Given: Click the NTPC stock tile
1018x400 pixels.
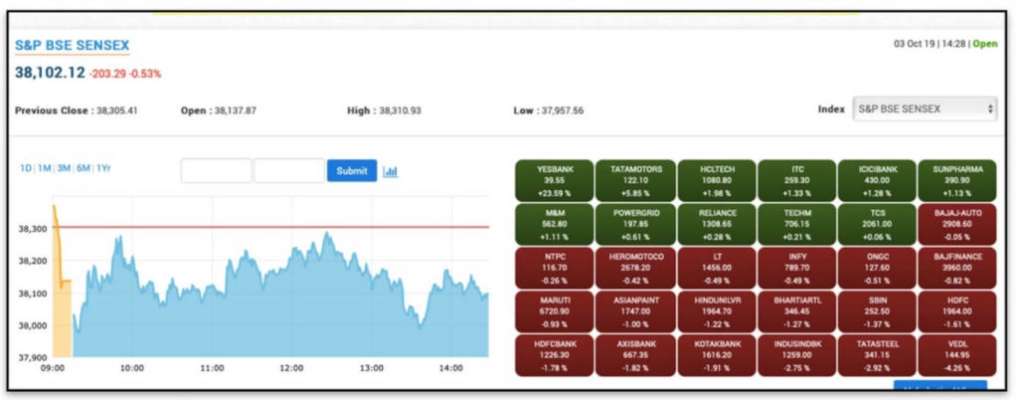Looking at the screenshot, I should pos(555,268).
